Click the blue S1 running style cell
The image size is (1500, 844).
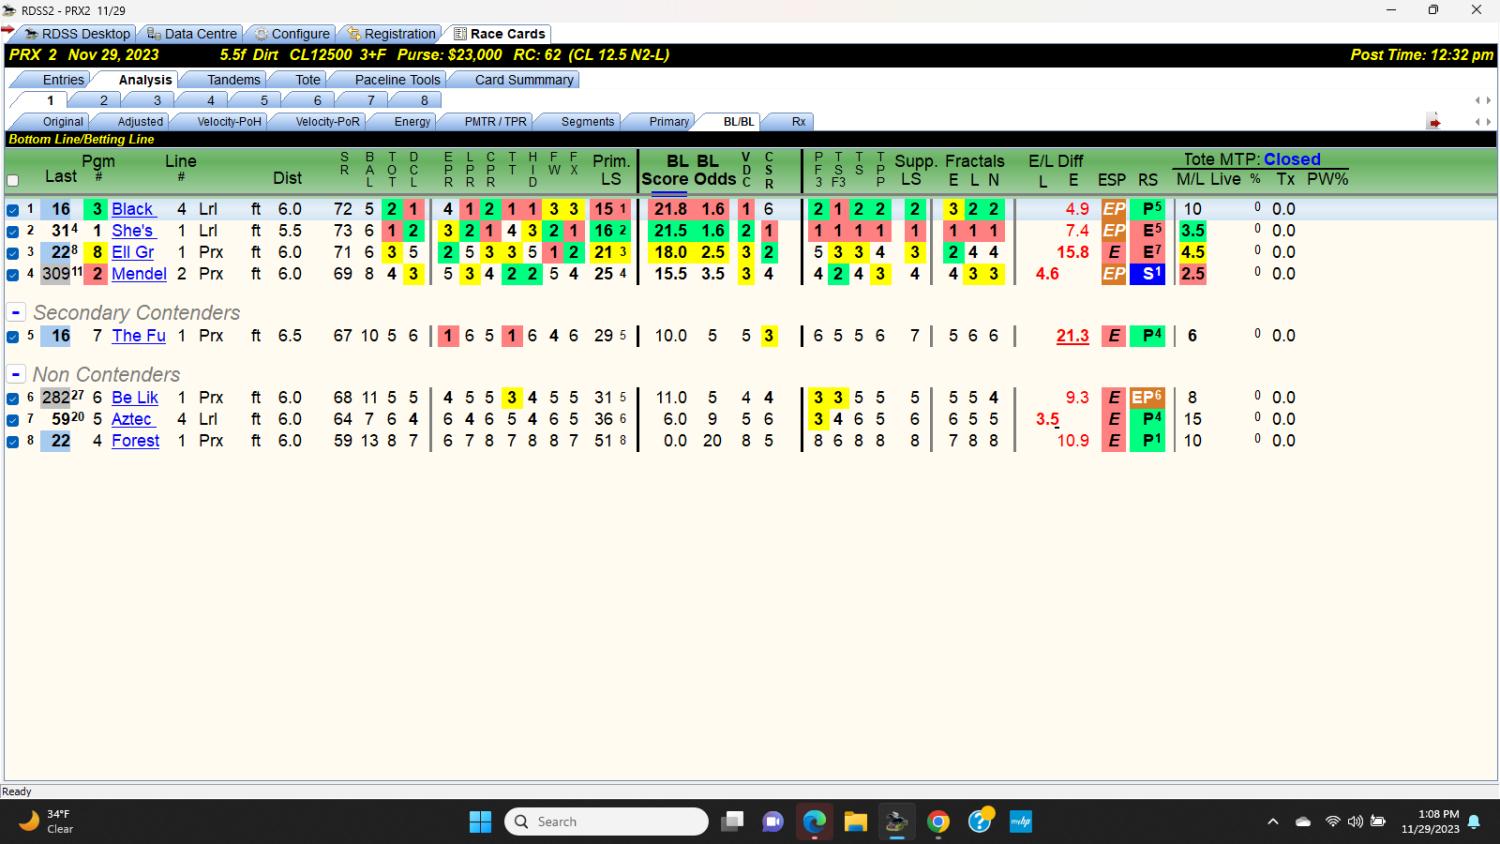point(1148,273)
